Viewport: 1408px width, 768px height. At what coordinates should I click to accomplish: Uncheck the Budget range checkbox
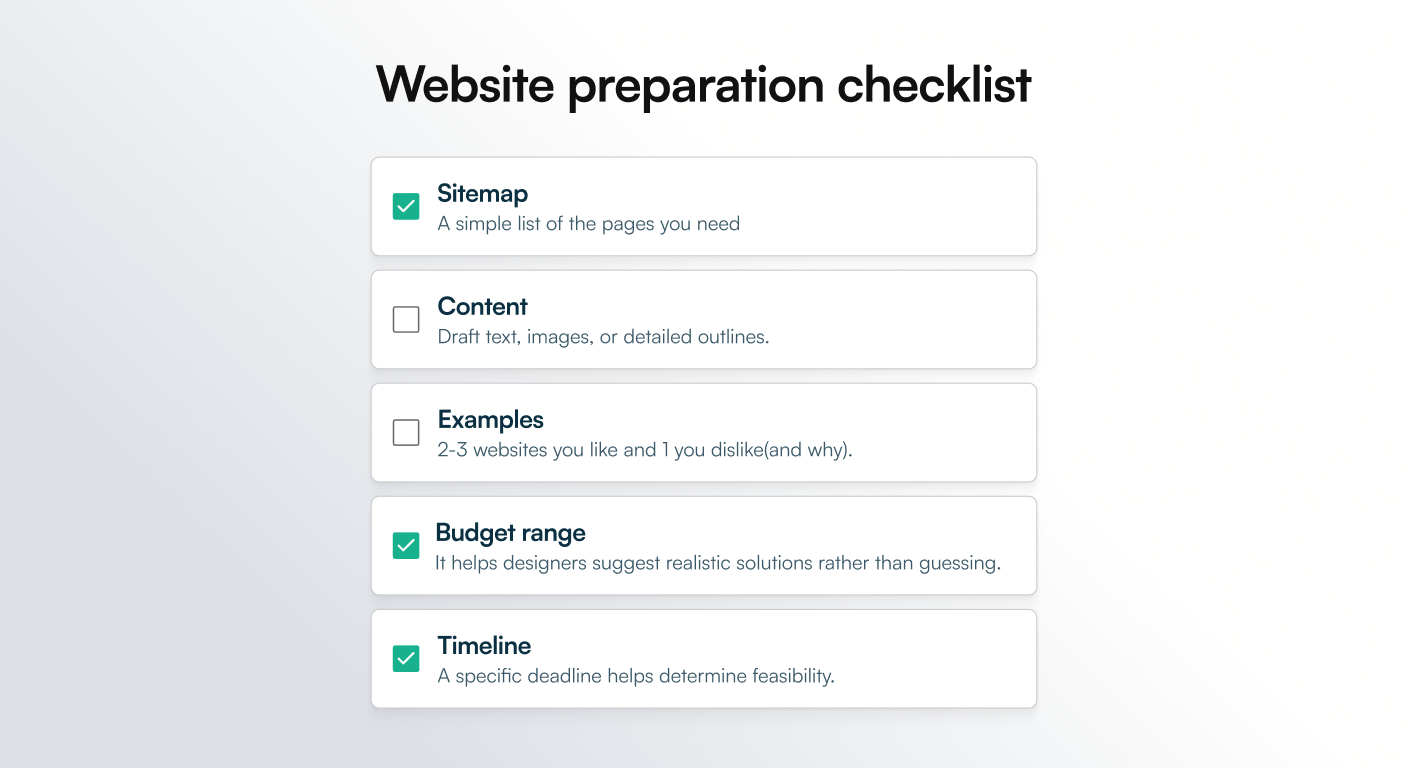click(406, 546)
